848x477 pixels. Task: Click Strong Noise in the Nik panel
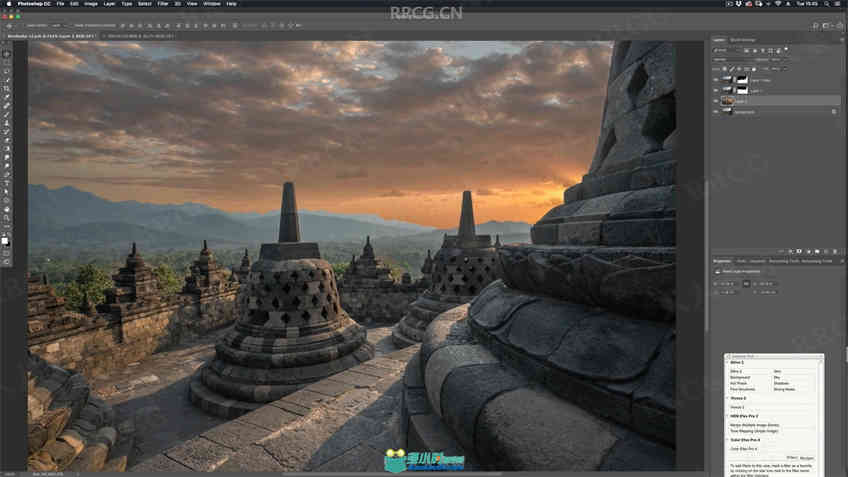(x=784, y=389)
